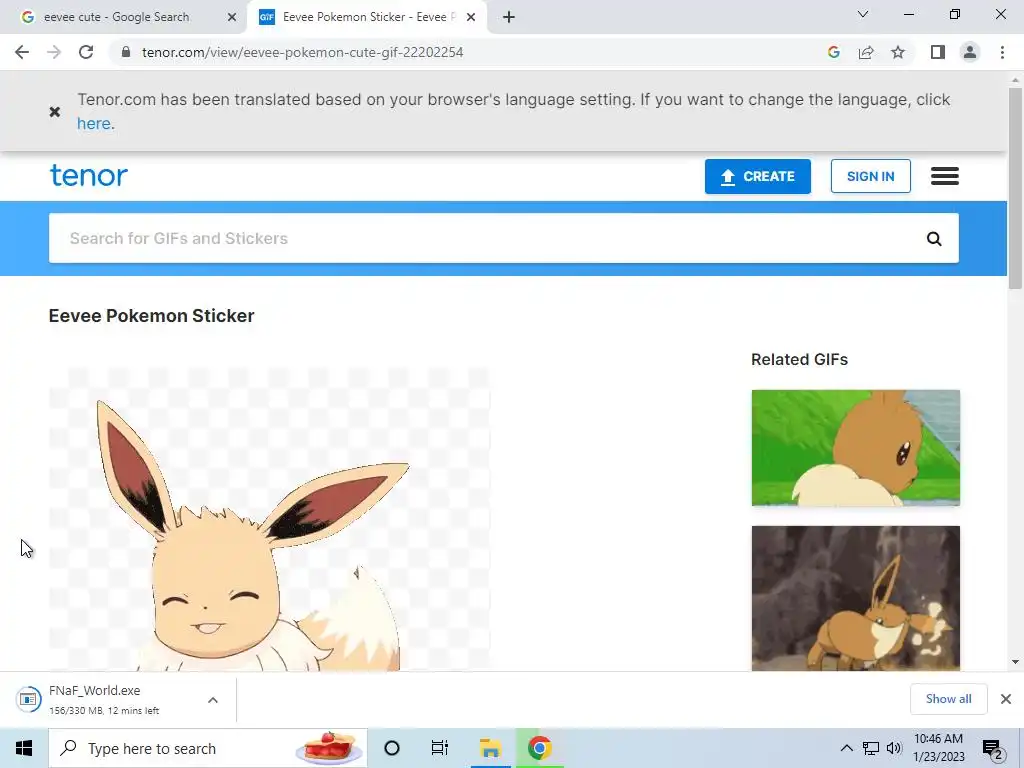View site info via the padlock icon
Image resolution: width=1024 pixels, height=768 pixels.
click(x=126, y=52)
